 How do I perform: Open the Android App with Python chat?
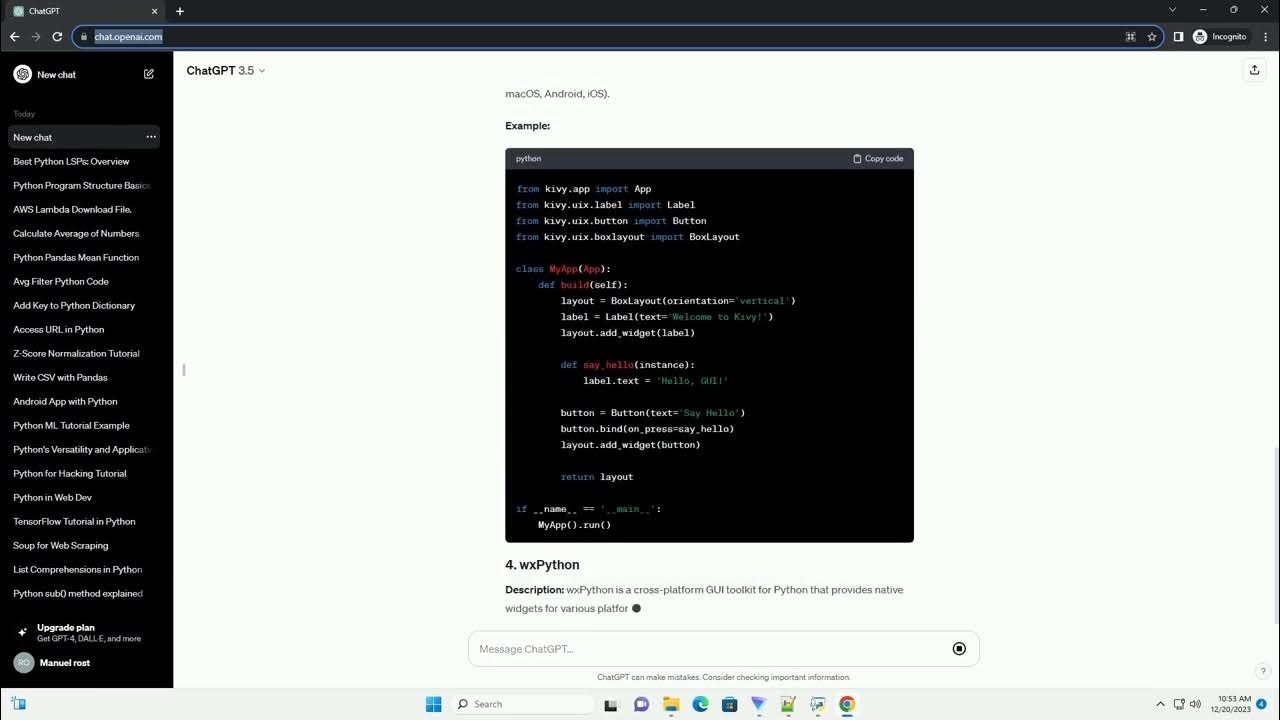(84, 401)
